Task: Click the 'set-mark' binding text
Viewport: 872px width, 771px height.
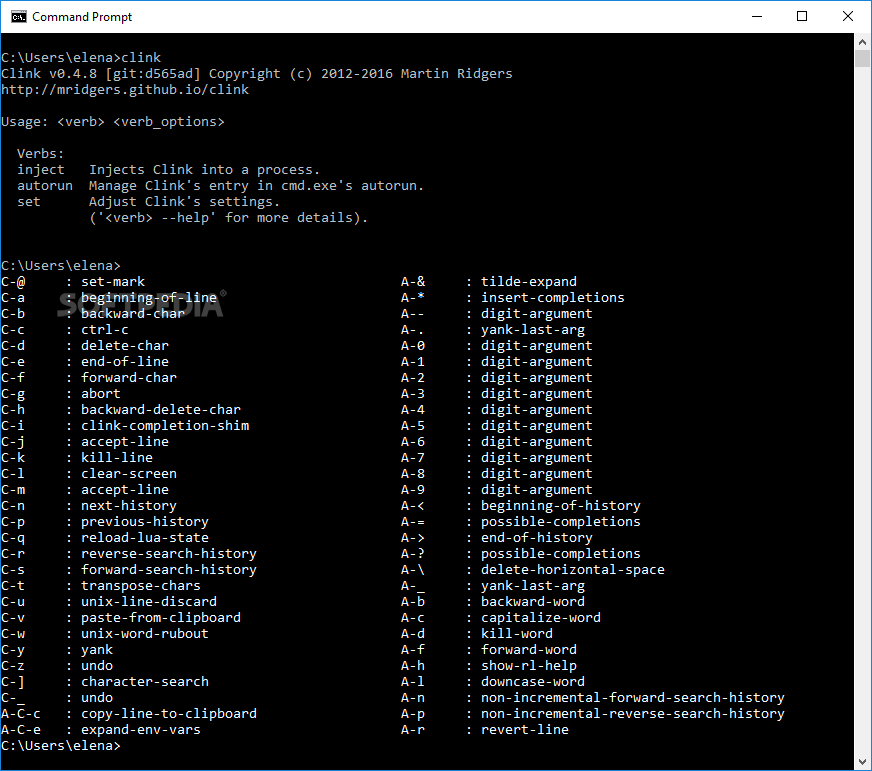Action: click(x=113, y=281)
